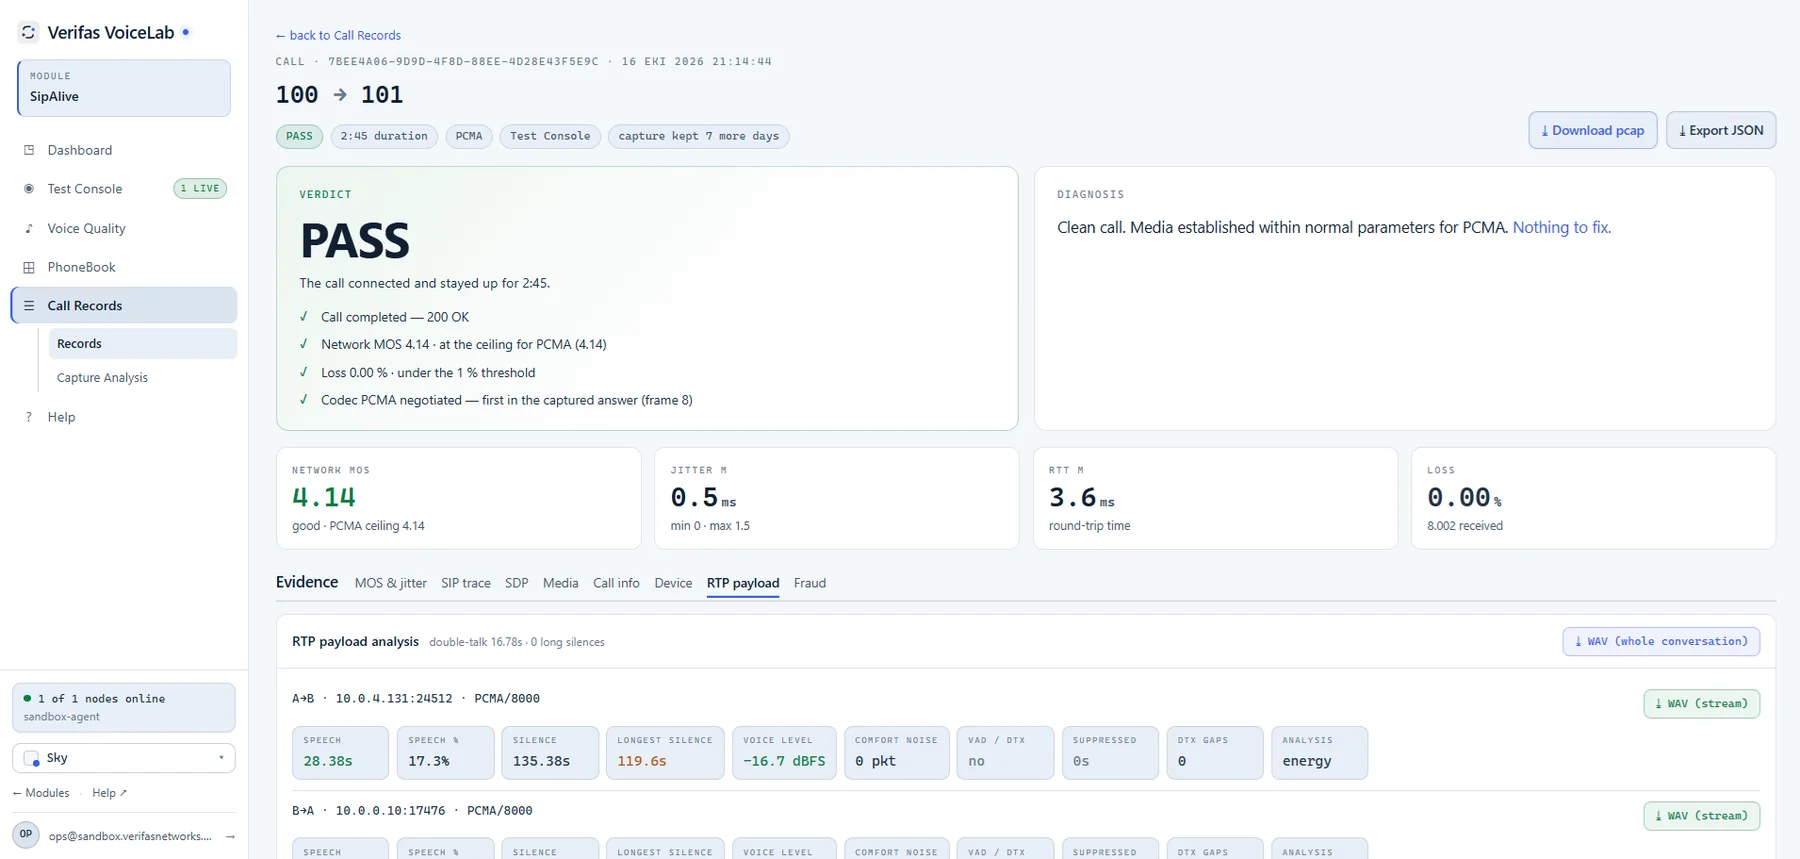
Task: Click the Jitter 0.5 ms value
Action: point(703,498)
